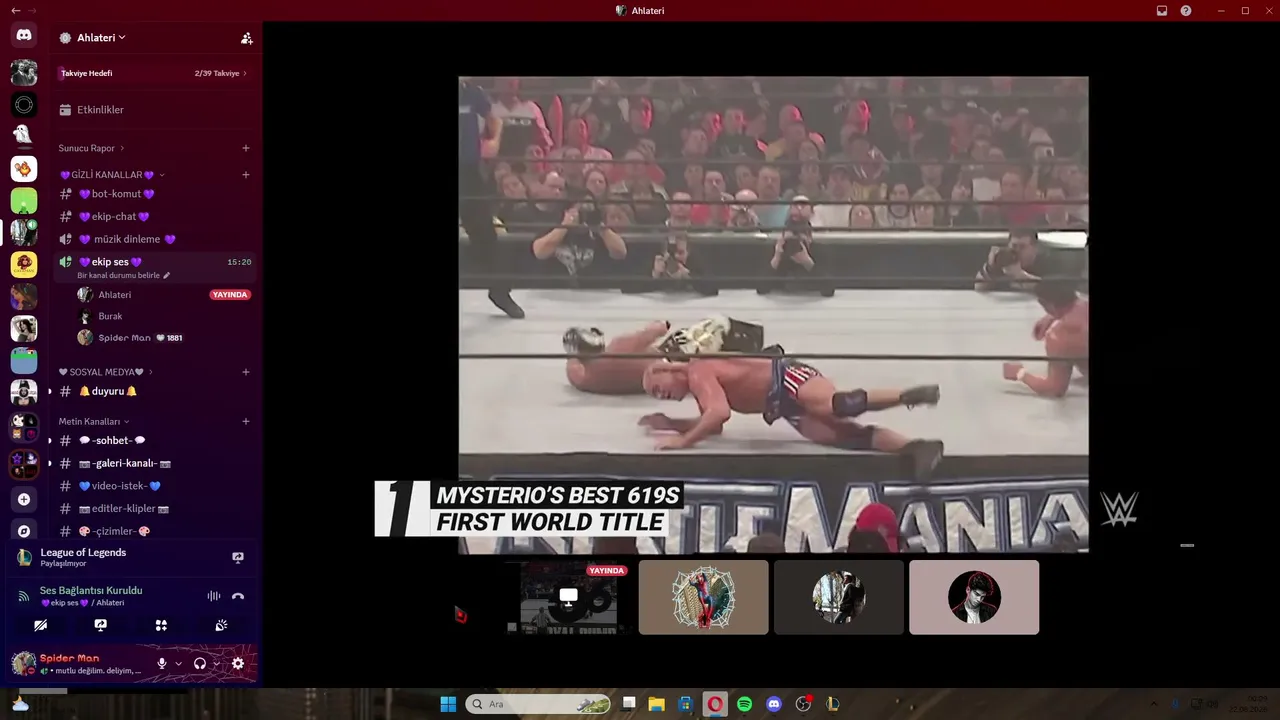Open headphone output options arrow
The width and height of the screenshot is (1280, 720).
[216, 663]
